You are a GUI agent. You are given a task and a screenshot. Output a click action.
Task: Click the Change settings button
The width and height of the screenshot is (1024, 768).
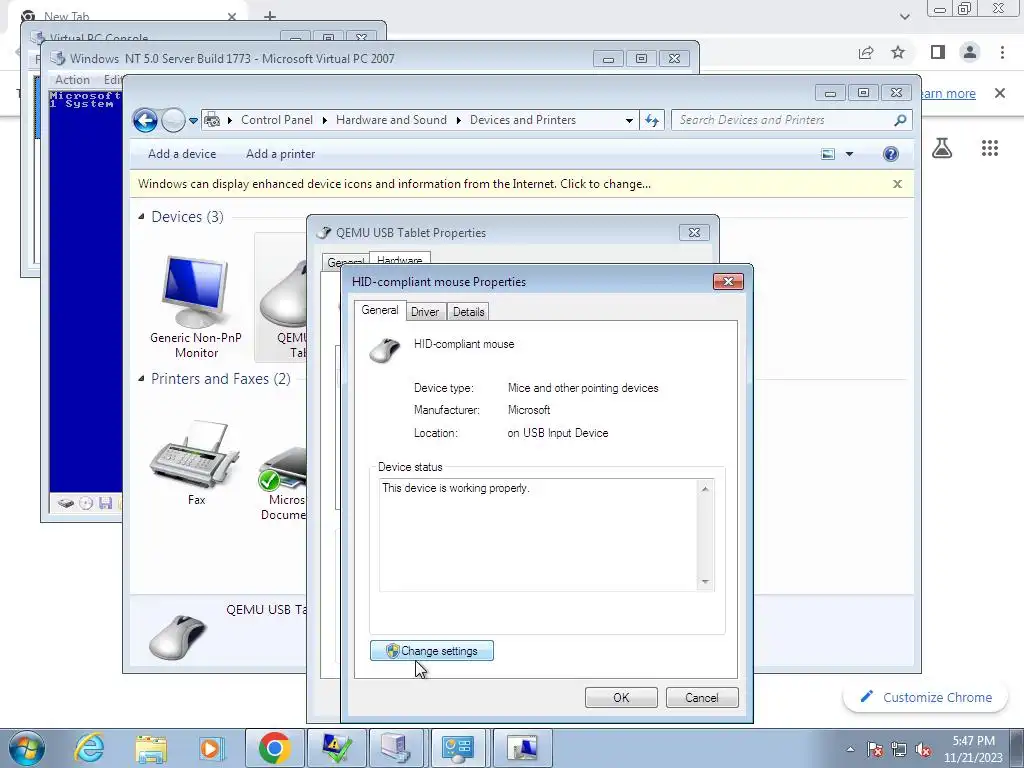pos(432,650)
